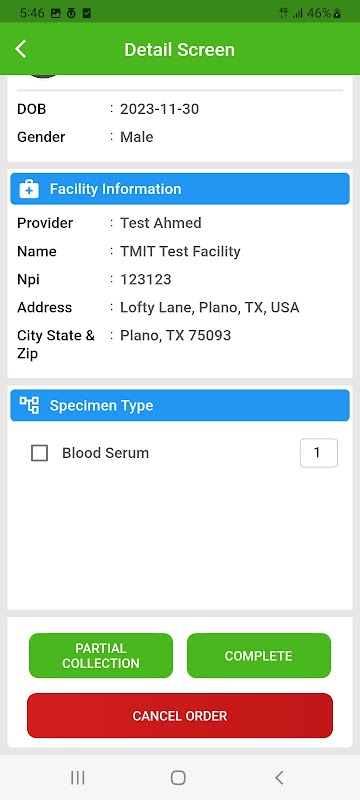Select the Blood Serum quantity field

(319, 453)
